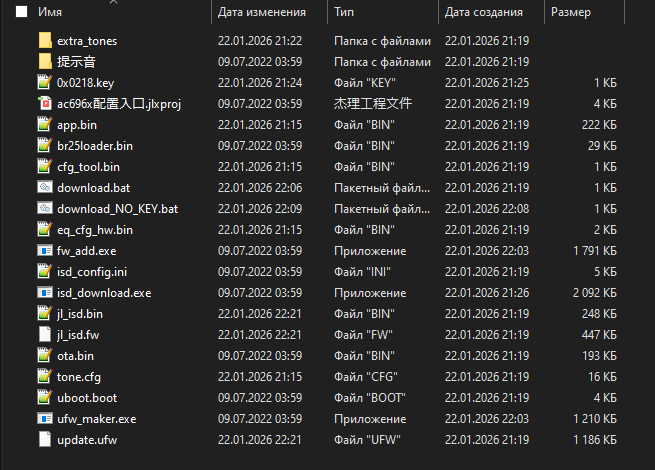
Task: Select the tone.cfg file name
Action: [x=79, y=376]
